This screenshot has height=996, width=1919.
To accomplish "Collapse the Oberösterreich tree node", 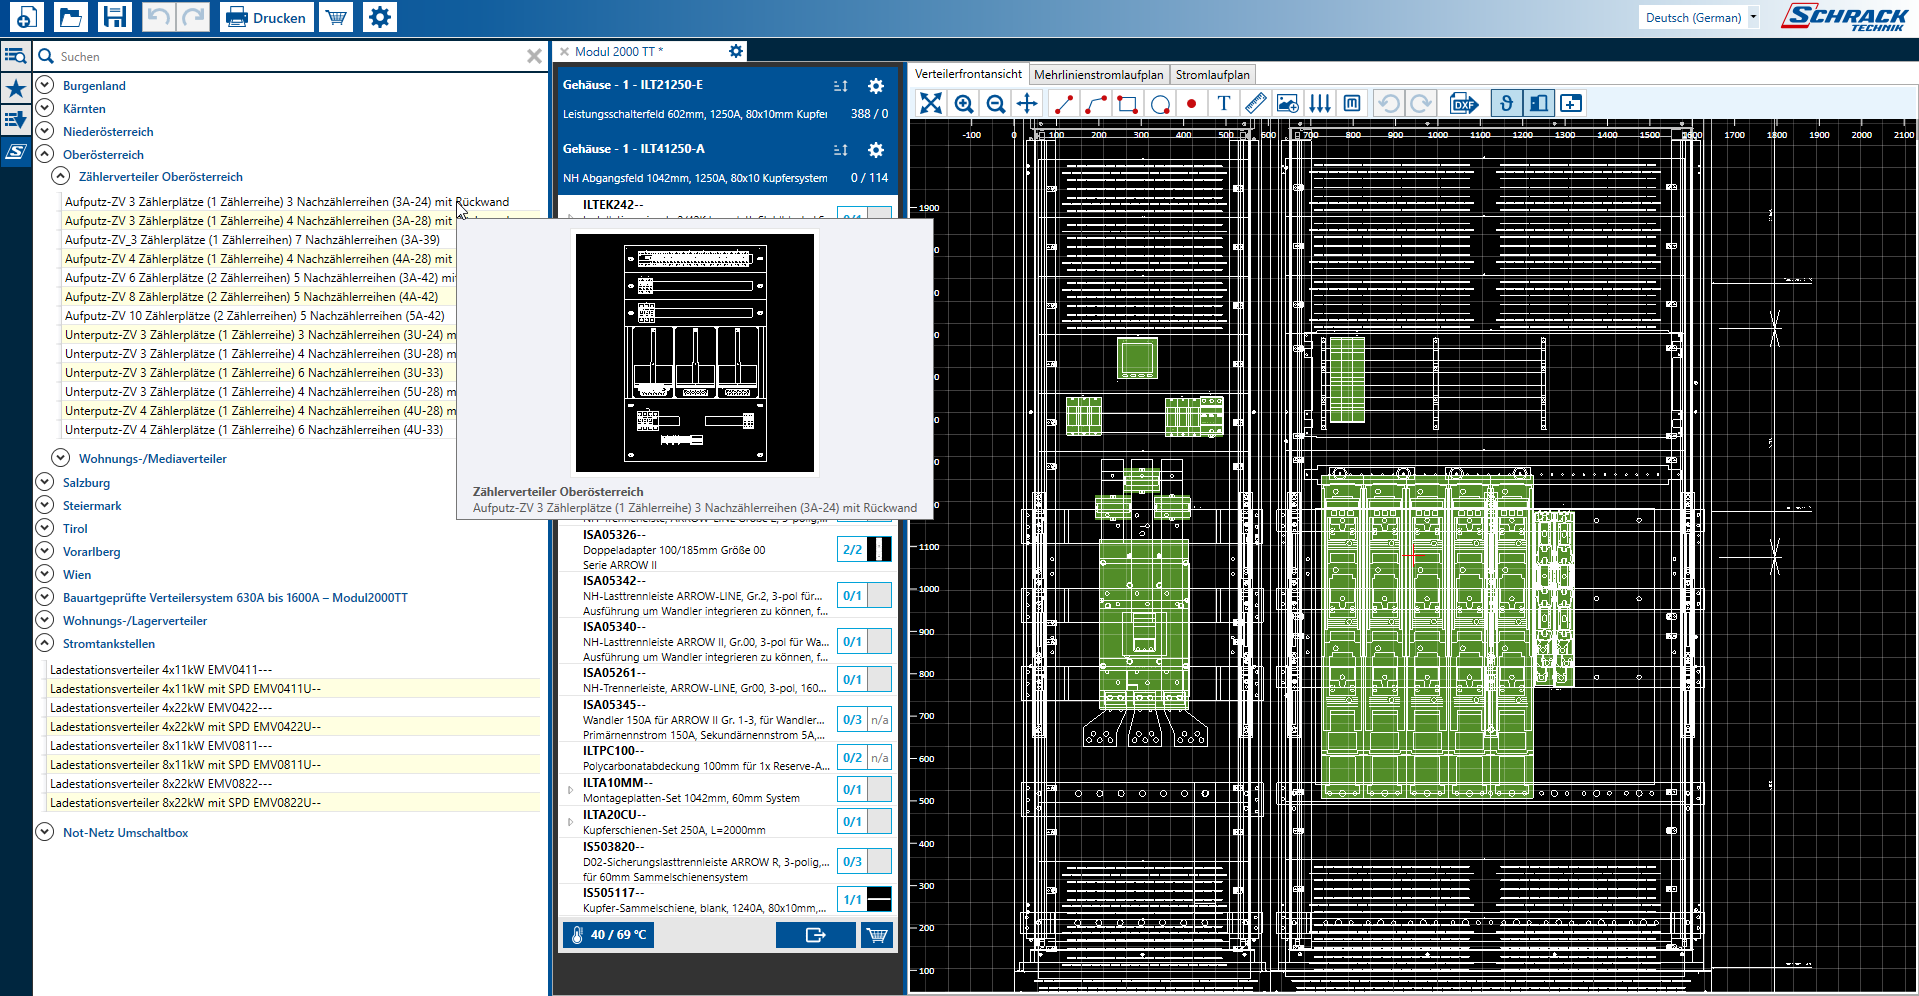I will pos(45,154).
